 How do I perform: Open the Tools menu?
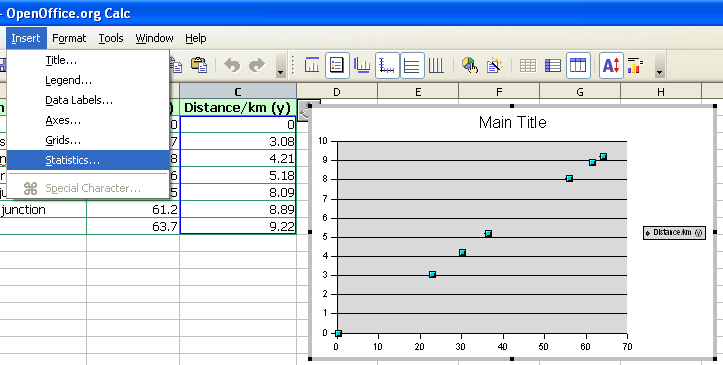(x=111, y=38)
